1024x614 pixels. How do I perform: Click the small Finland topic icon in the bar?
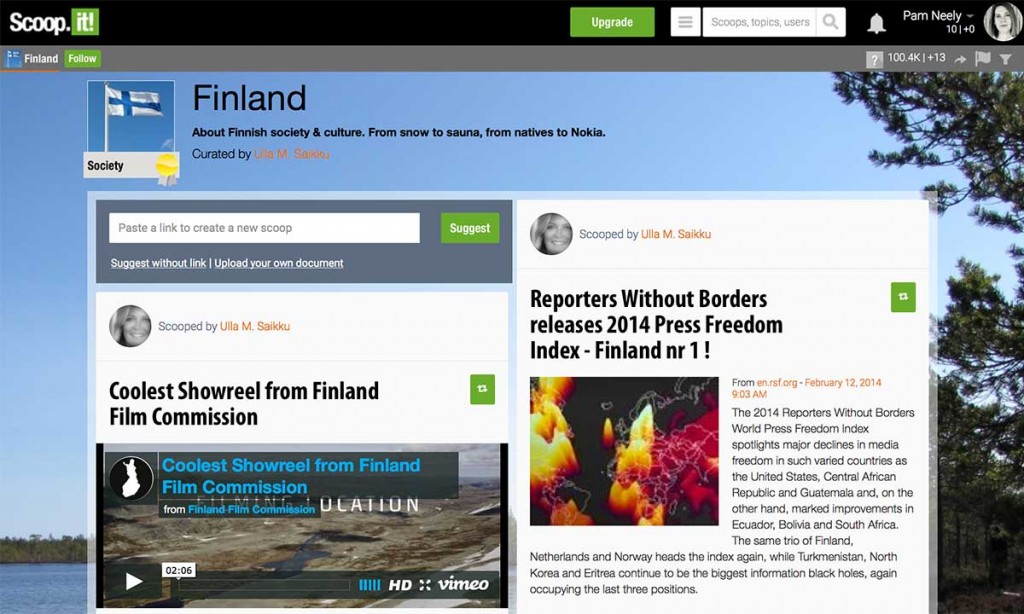(x=13, y=59)
